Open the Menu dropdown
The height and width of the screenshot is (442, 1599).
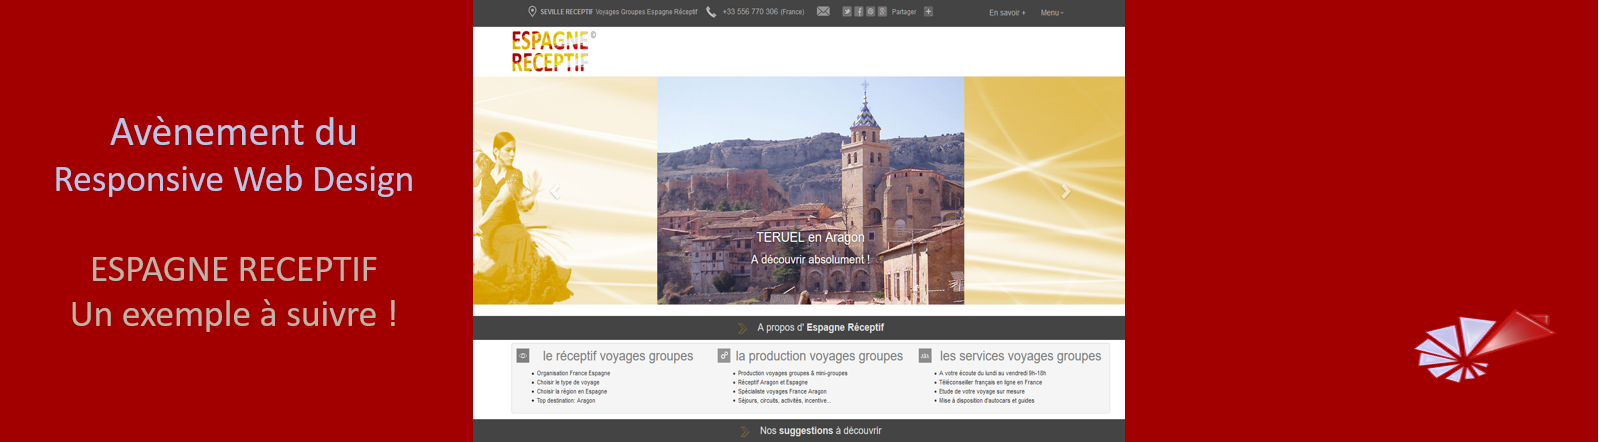(x=1052, y=13)
